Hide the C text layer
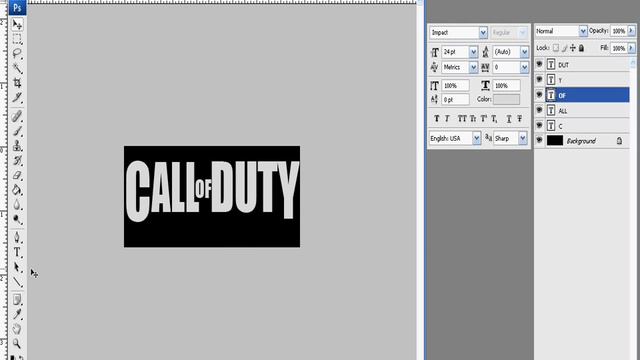This screenshot has height=360, width=640. pos(539,125)
